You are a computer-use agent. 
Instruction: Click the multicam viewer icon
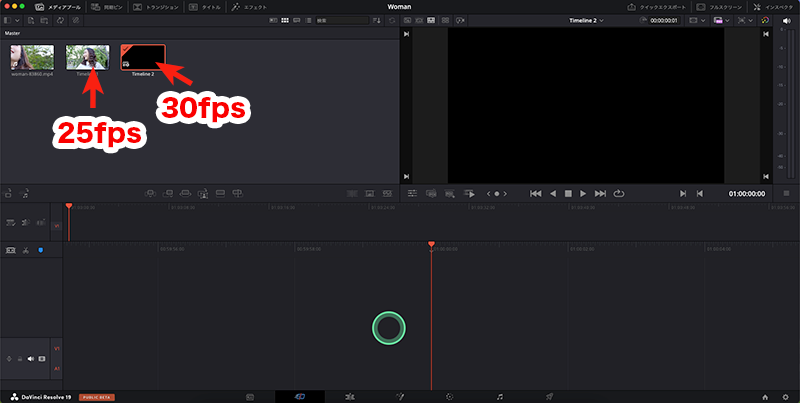(445, 20)
